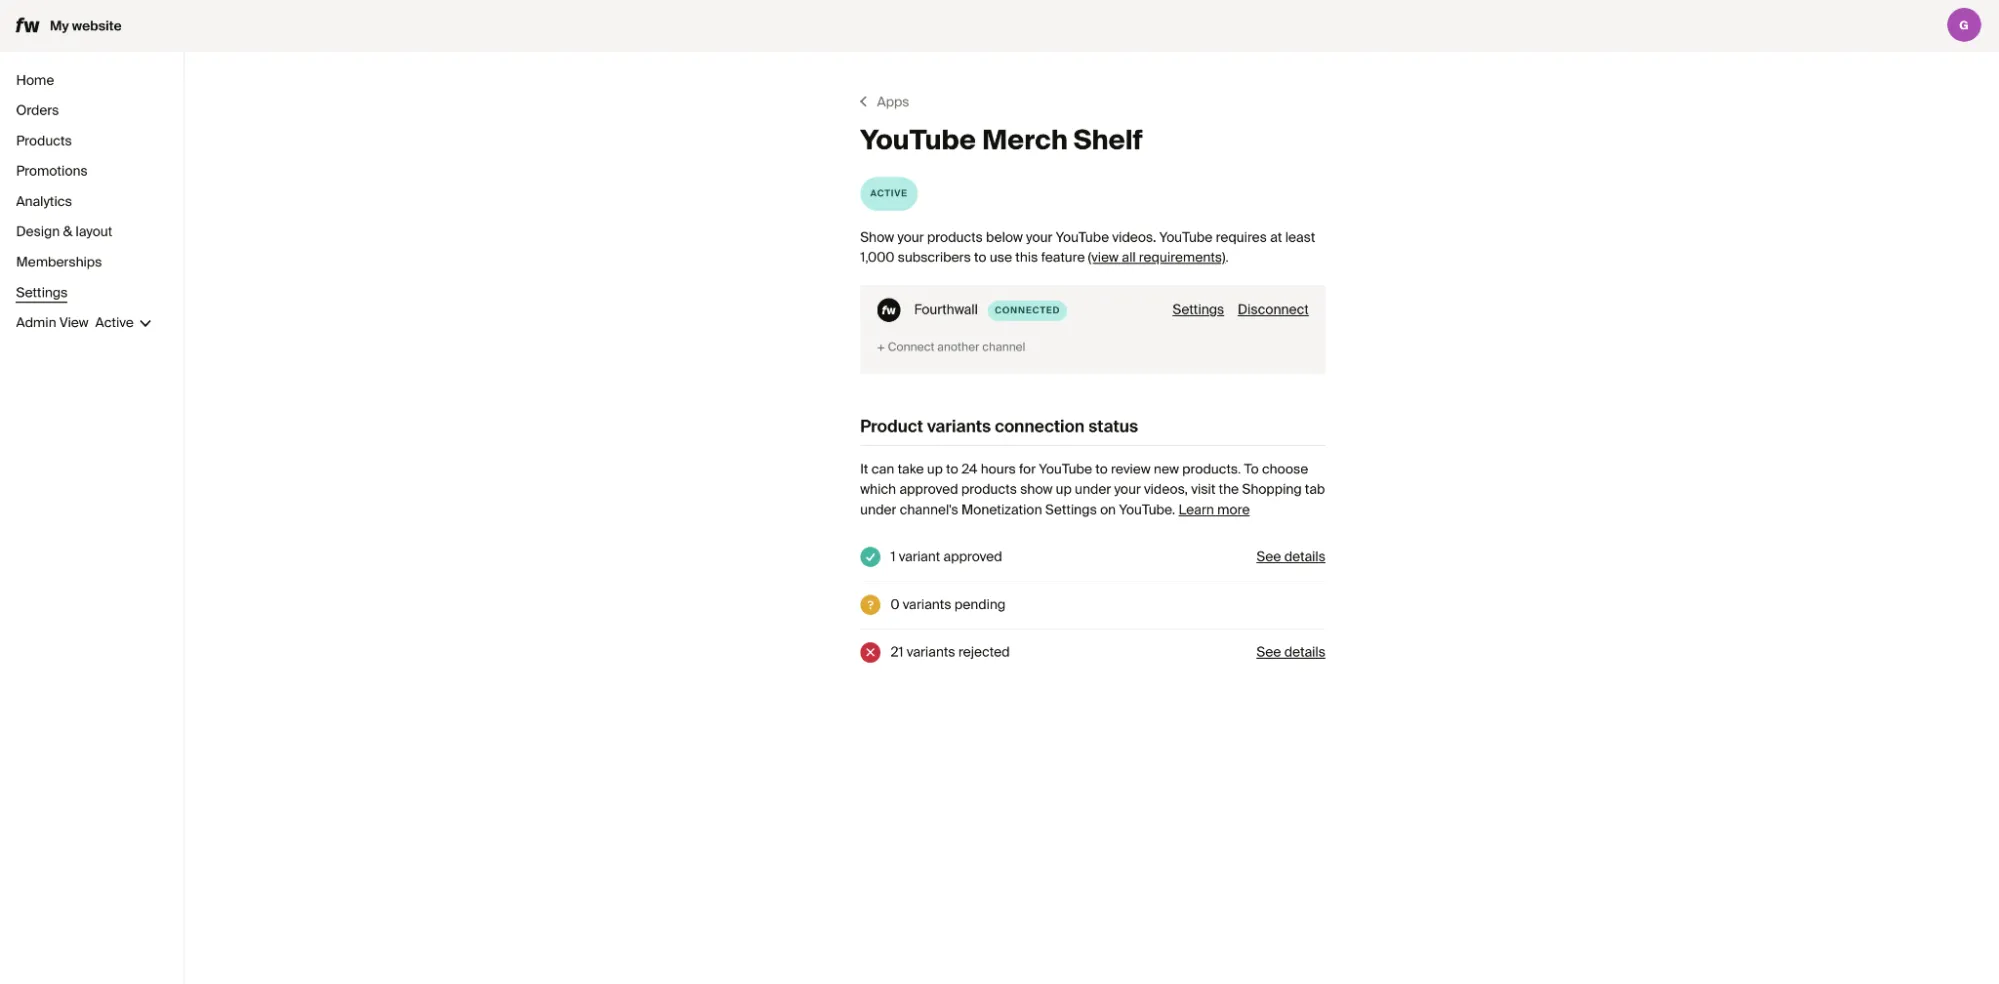The height and width of the screenshot is (984, 1999).
Task: Click the red rejected variants icon
Action: [x=869, y=651]
